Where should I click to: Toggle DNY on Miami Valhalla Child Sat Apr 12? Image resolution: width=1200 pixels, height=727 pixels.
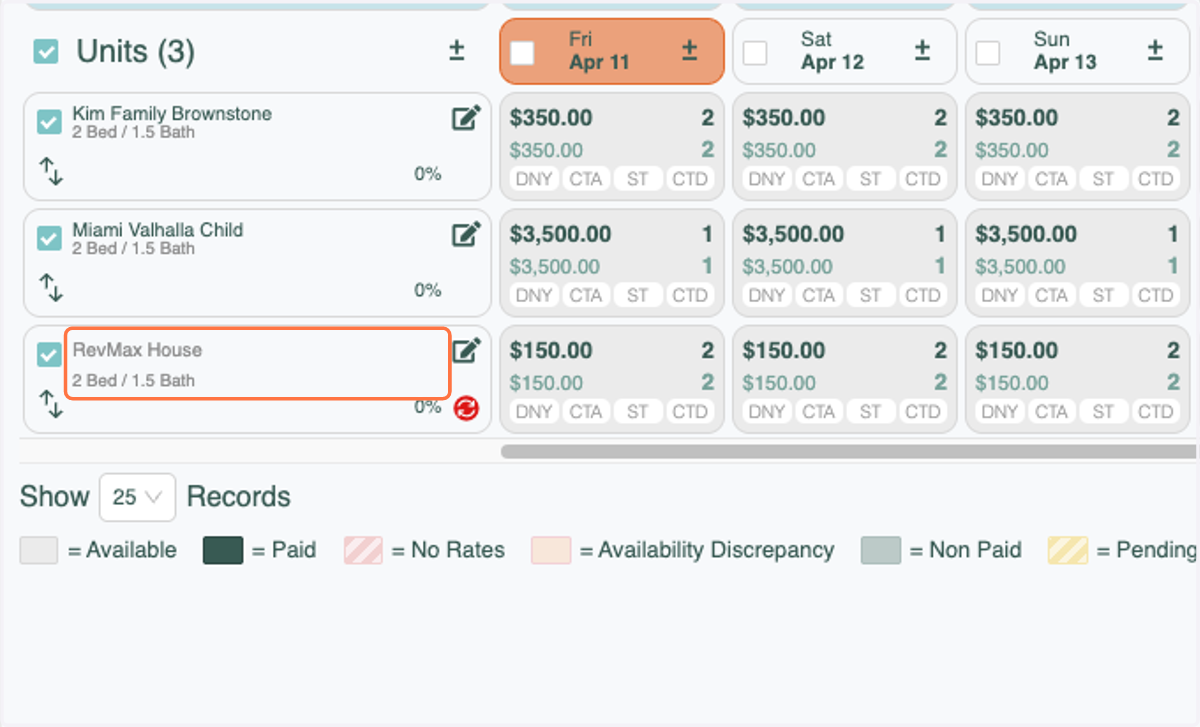(x=767, y=296)
